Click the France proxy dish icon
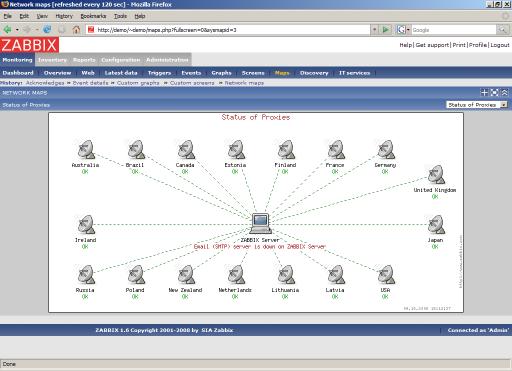 [x=336, y=150]
